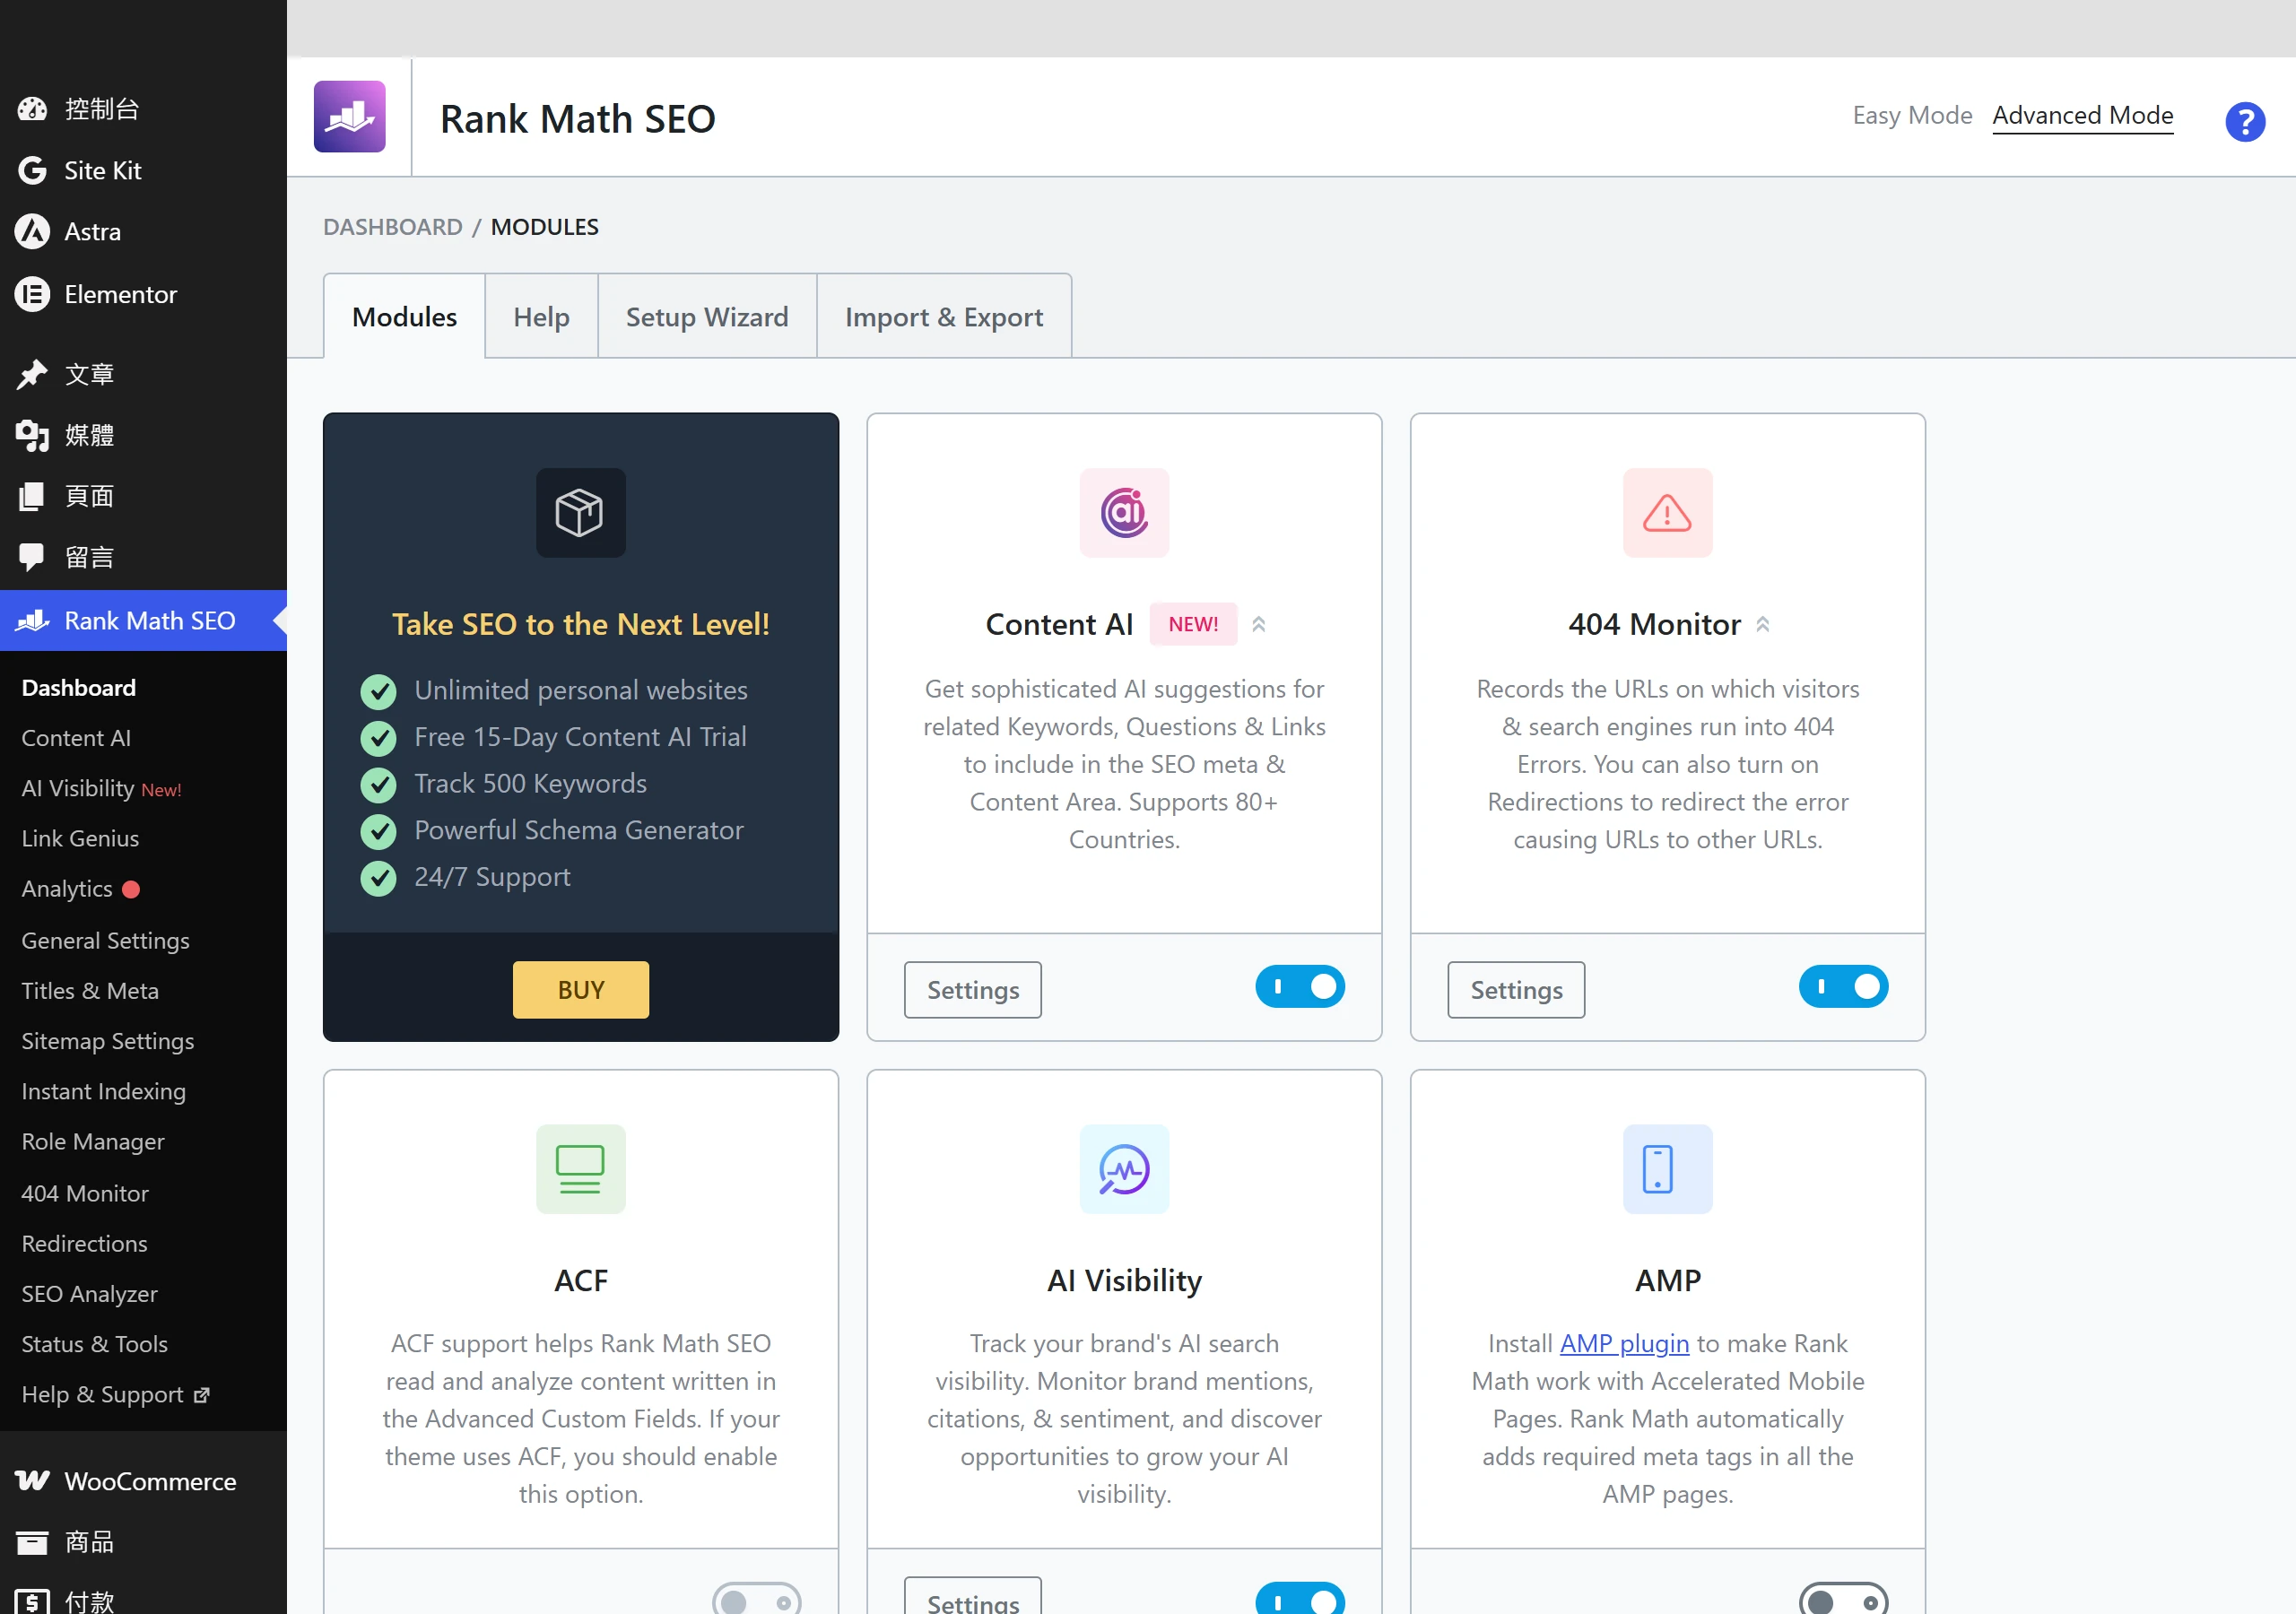Click the NEW! badge beside Content AI
The height and width of the screenshot is (1614, 2296).
(1193, 624)
